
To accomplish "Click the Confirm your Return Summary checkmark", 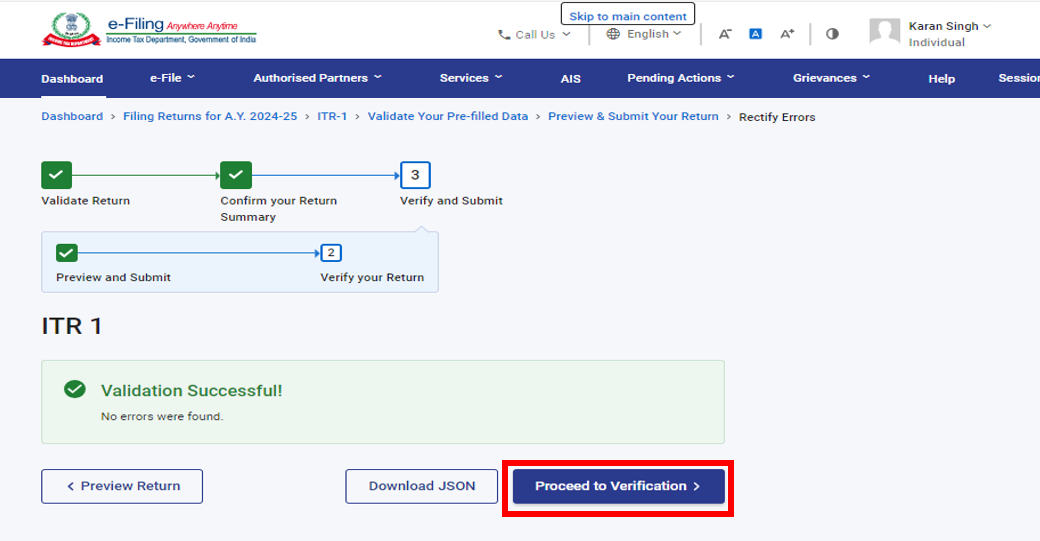I will (235, 175).
